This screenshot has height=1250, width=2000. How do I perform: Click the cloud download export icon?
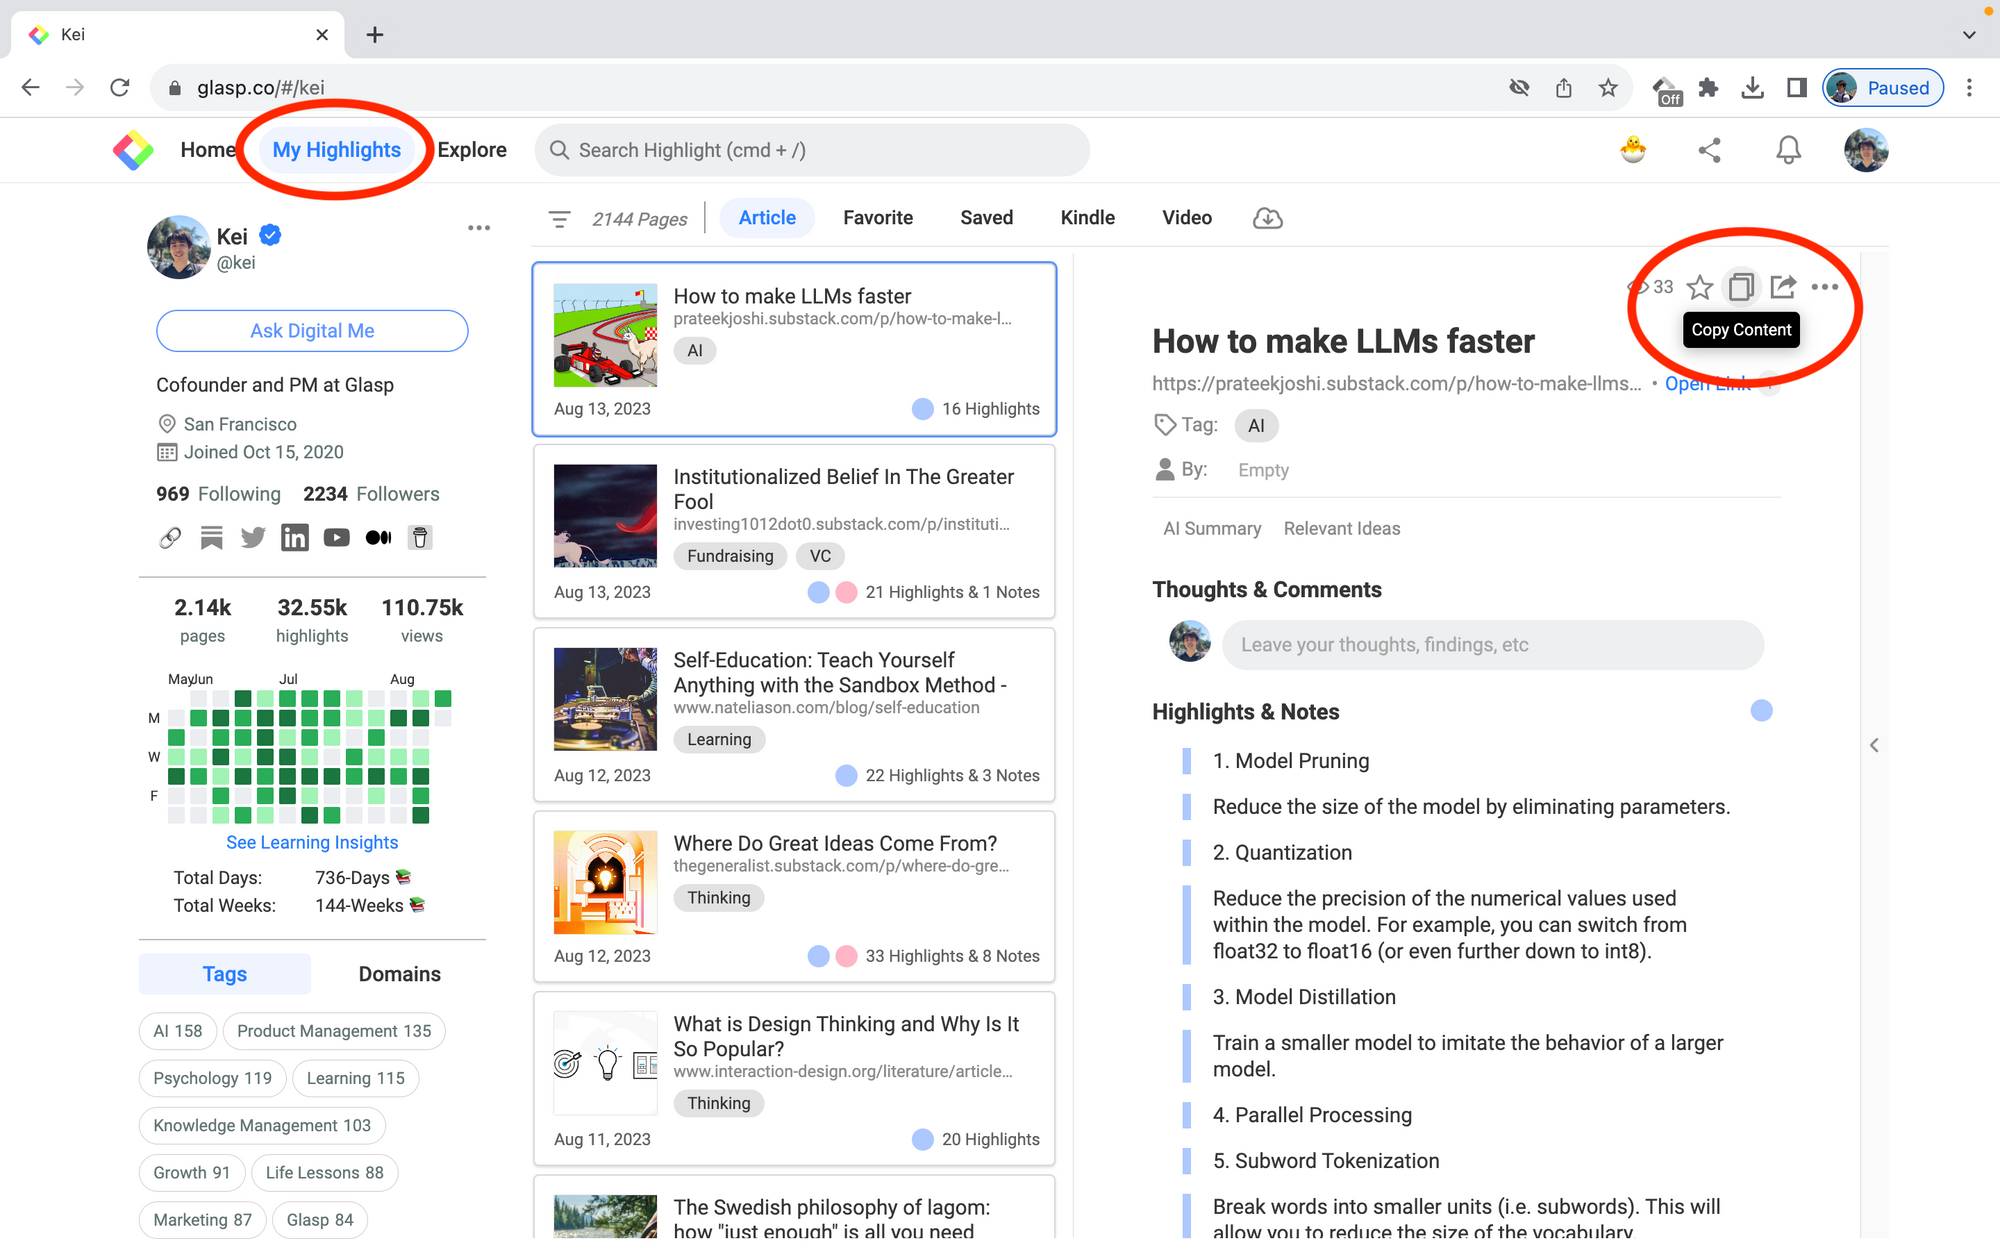point(1267,218)
